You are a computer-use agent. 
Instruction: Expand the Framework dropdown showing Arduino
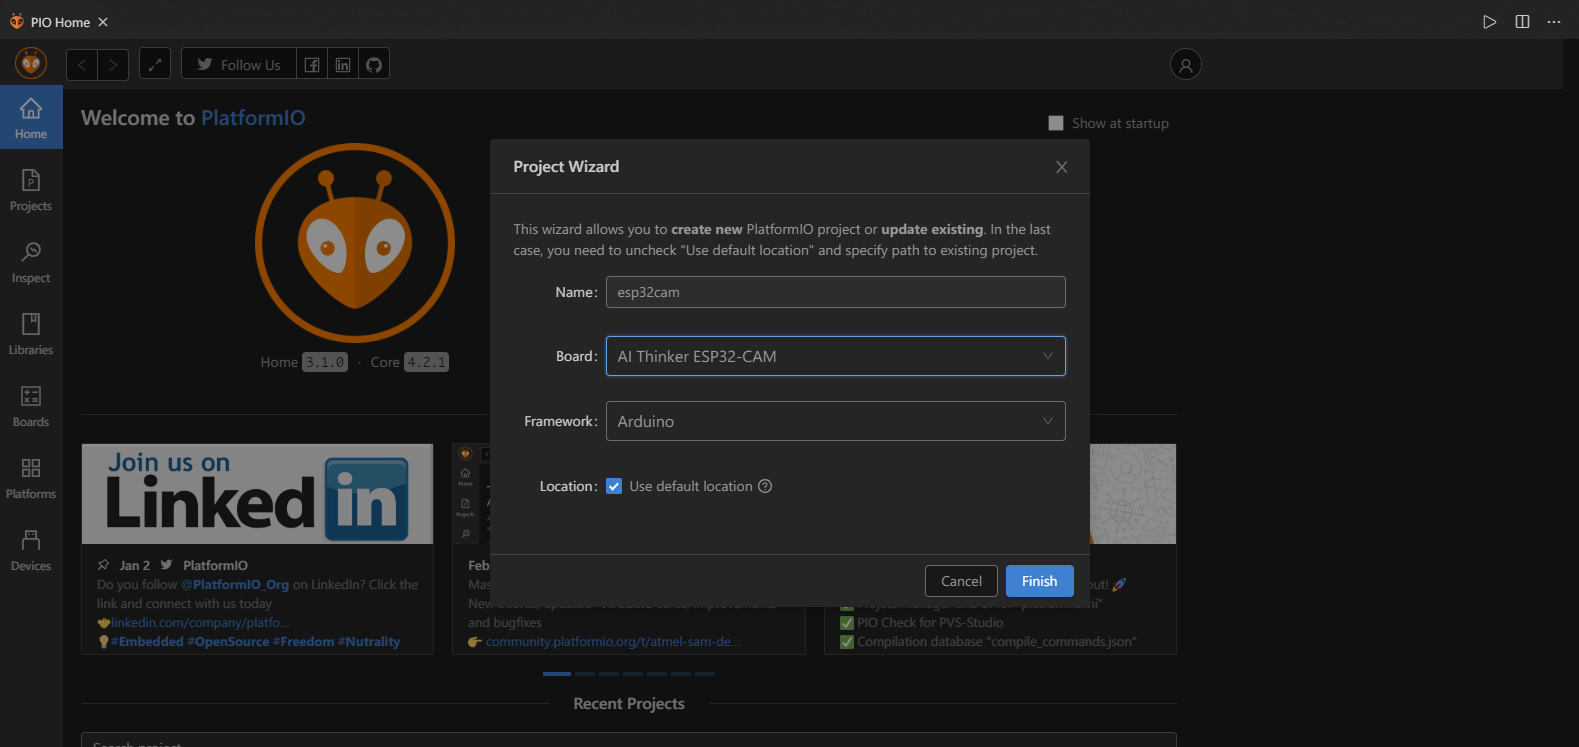tap(836, 421)
